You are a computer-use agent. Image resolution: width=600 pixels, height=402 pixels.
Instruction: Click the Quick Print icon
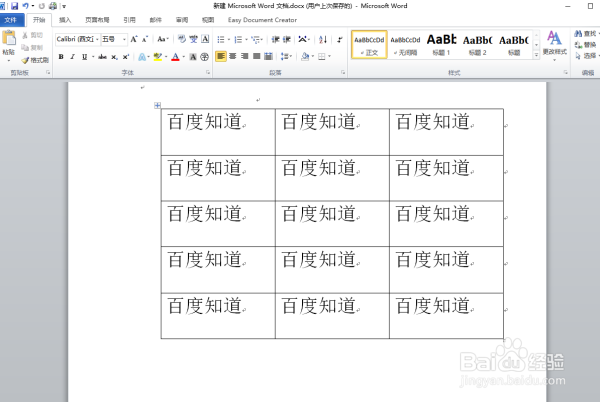click(x=53, y=6)
